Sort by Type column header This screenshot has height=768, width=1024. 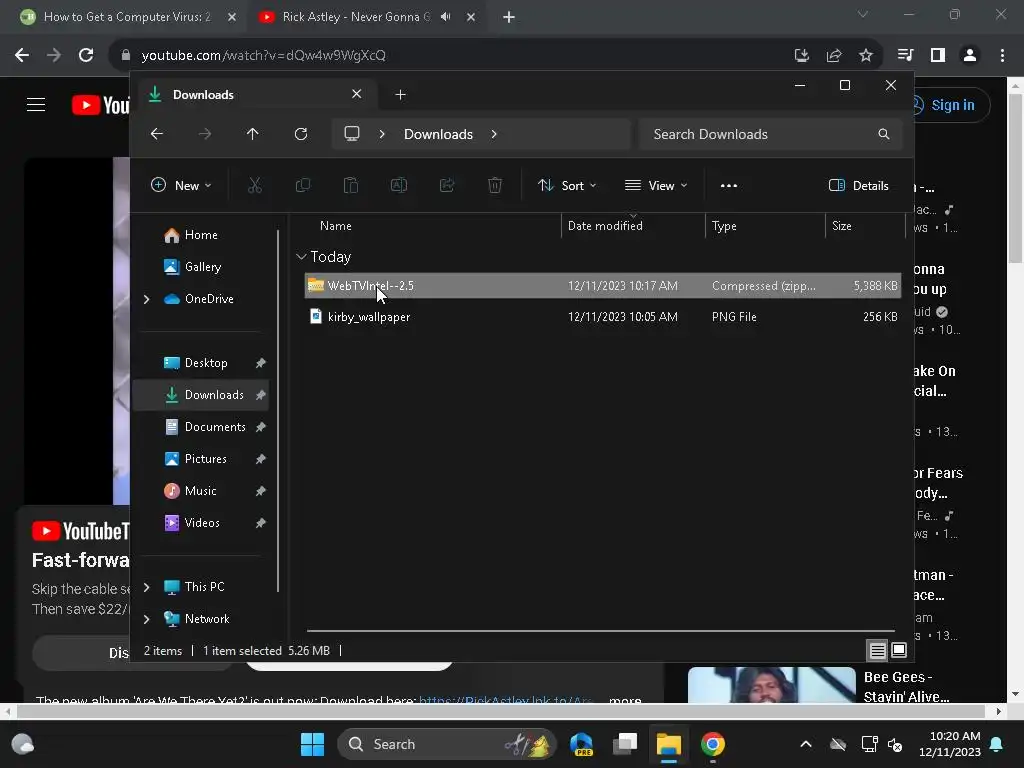(724, 226)
